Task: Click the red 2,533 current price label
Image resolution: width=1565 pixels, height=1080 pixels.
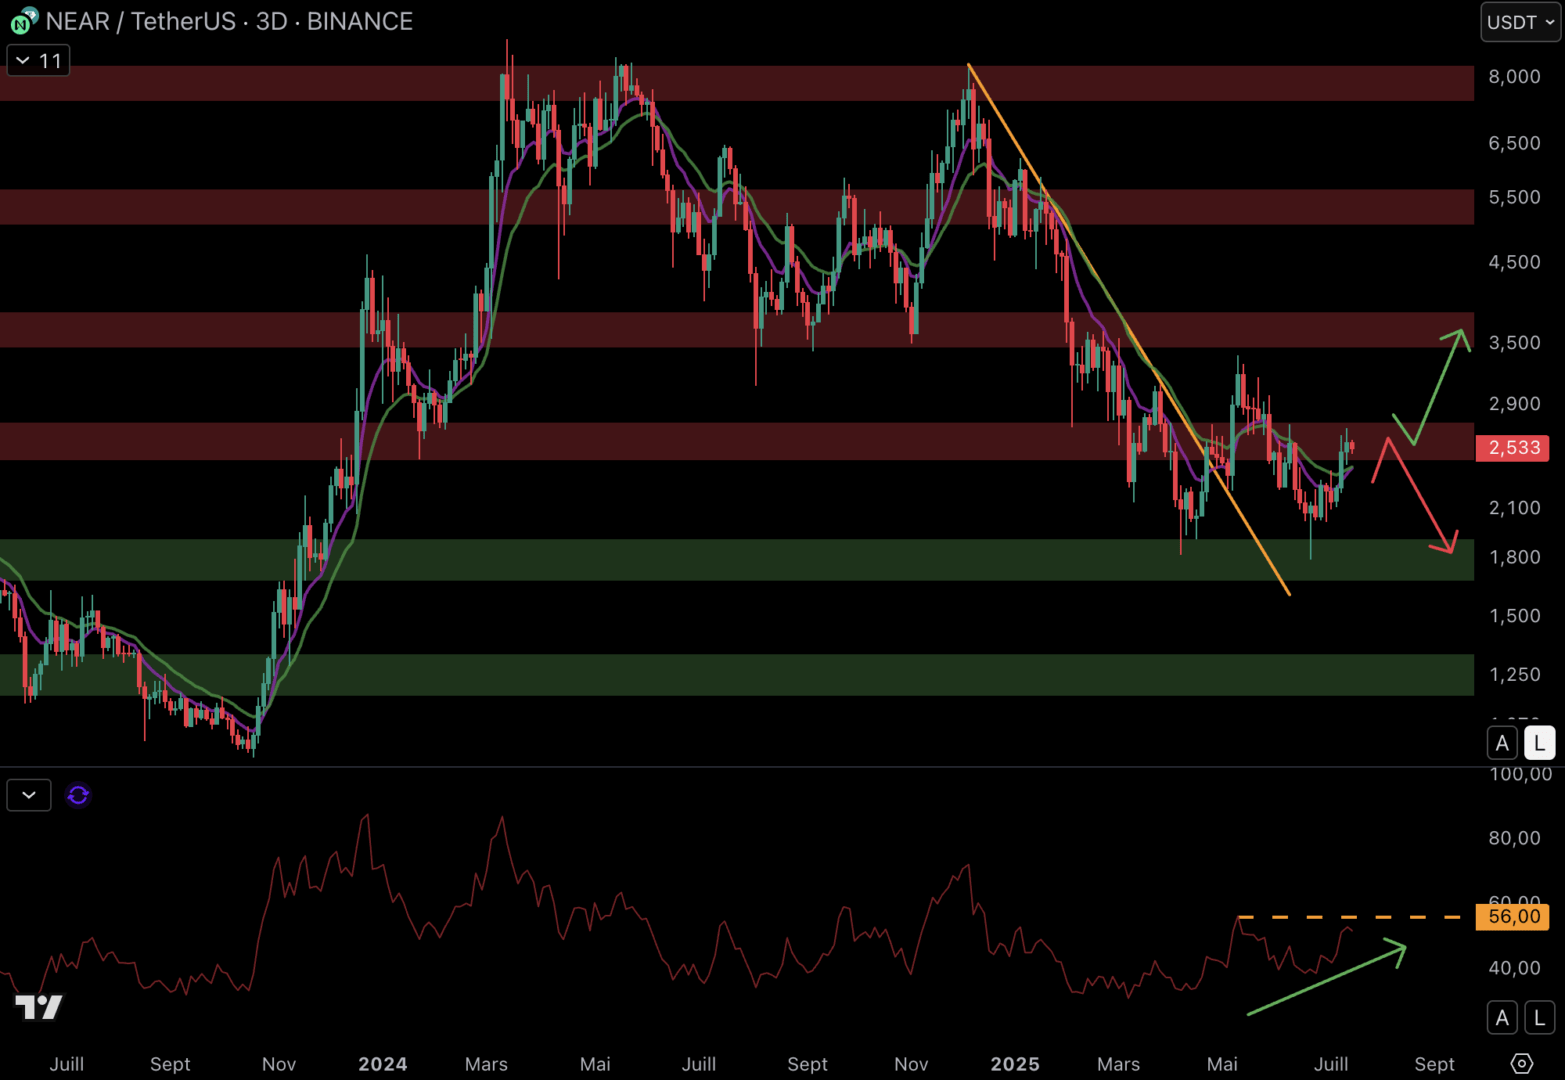Action: (1513, 447)
